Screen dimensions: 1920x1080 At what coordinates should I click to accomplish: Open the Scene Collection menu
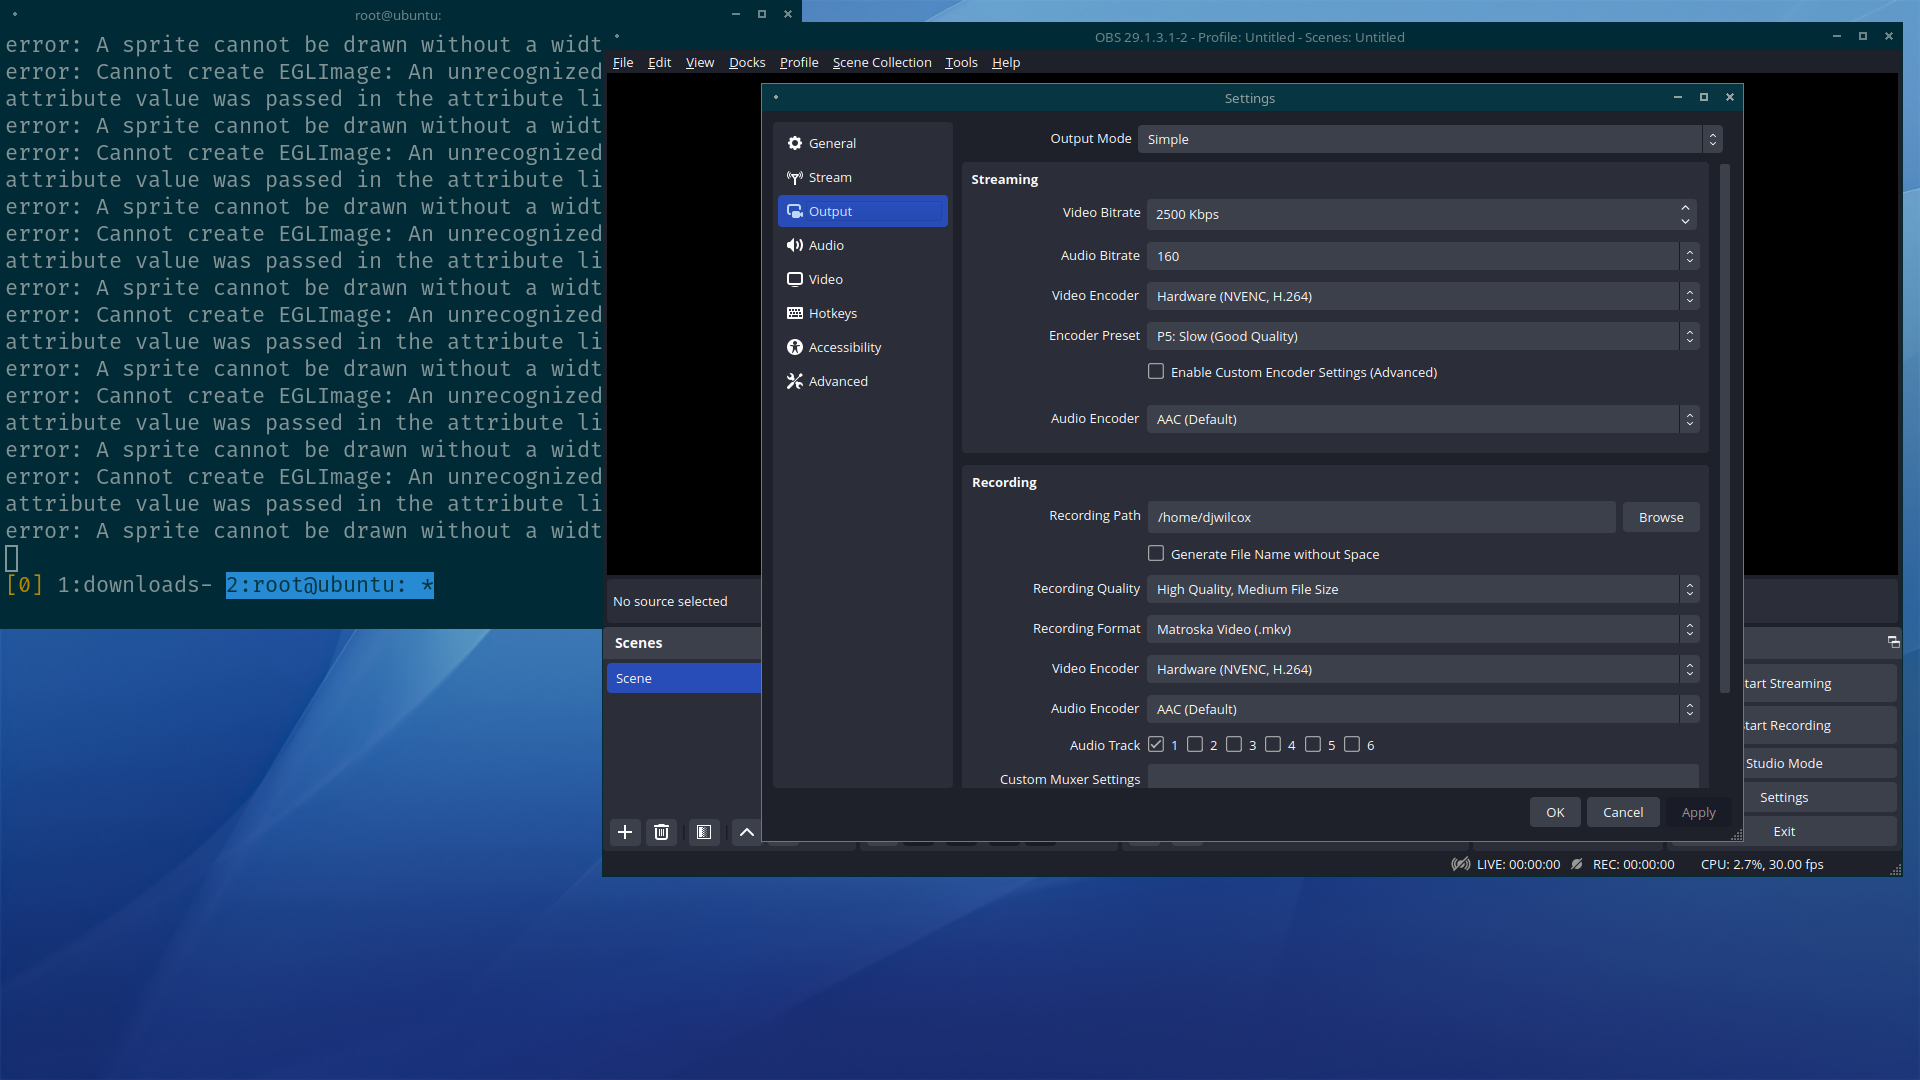[x=882, y=62]
